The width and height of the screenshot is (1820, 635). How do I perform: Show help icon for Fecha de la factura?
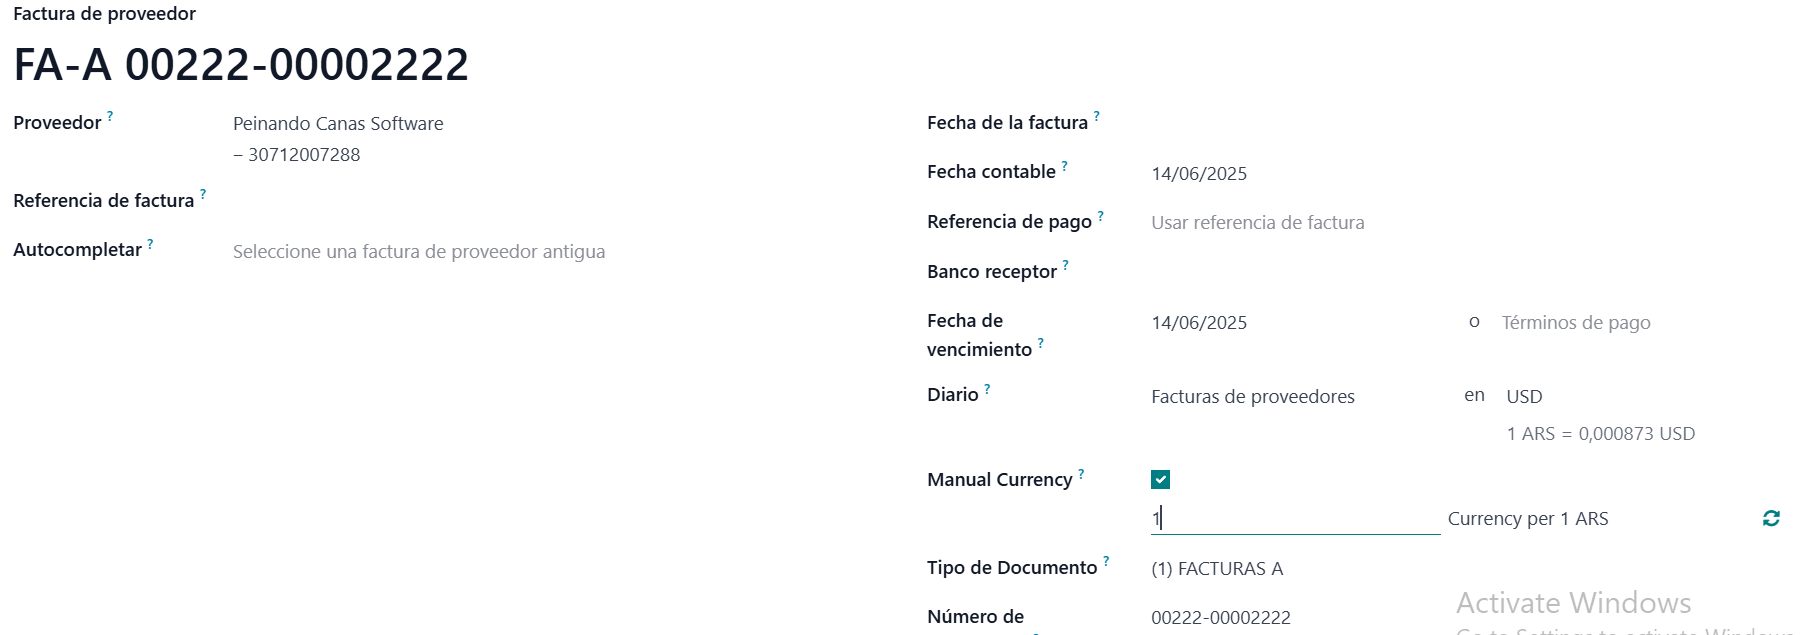coord(1097,116)
